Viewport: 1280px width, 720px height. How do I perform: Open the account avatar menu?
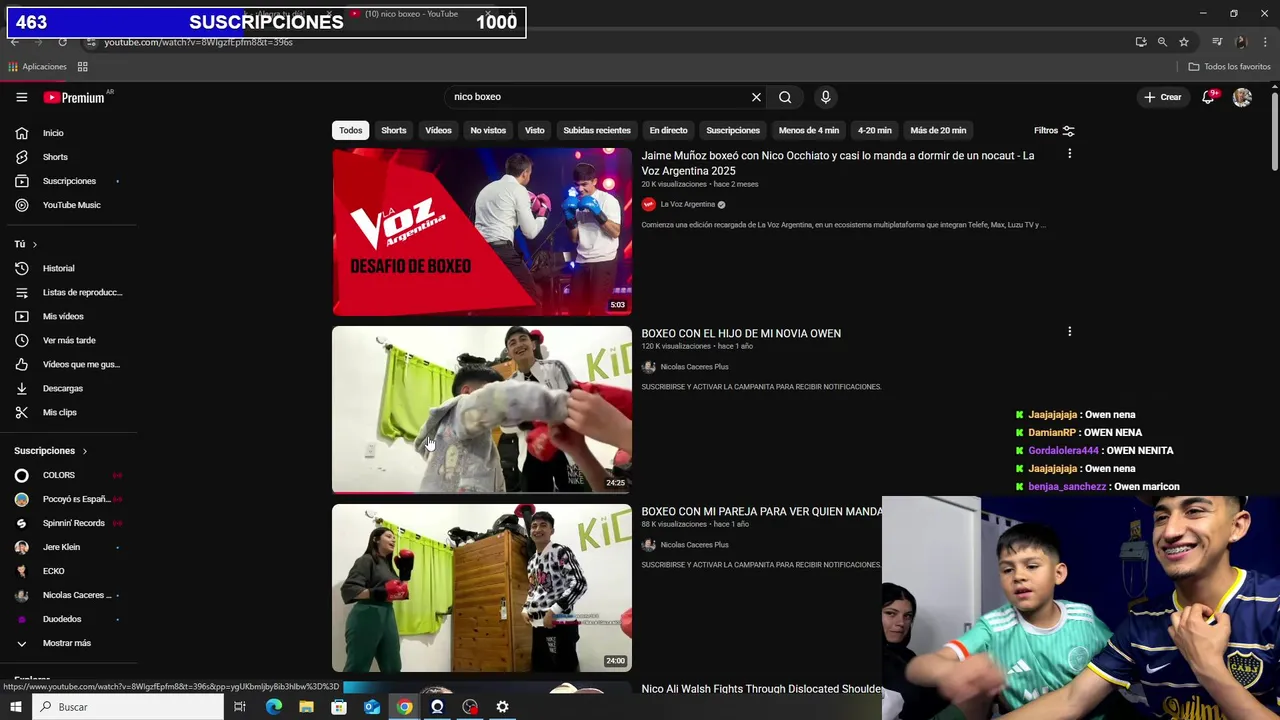point(1242,97)
